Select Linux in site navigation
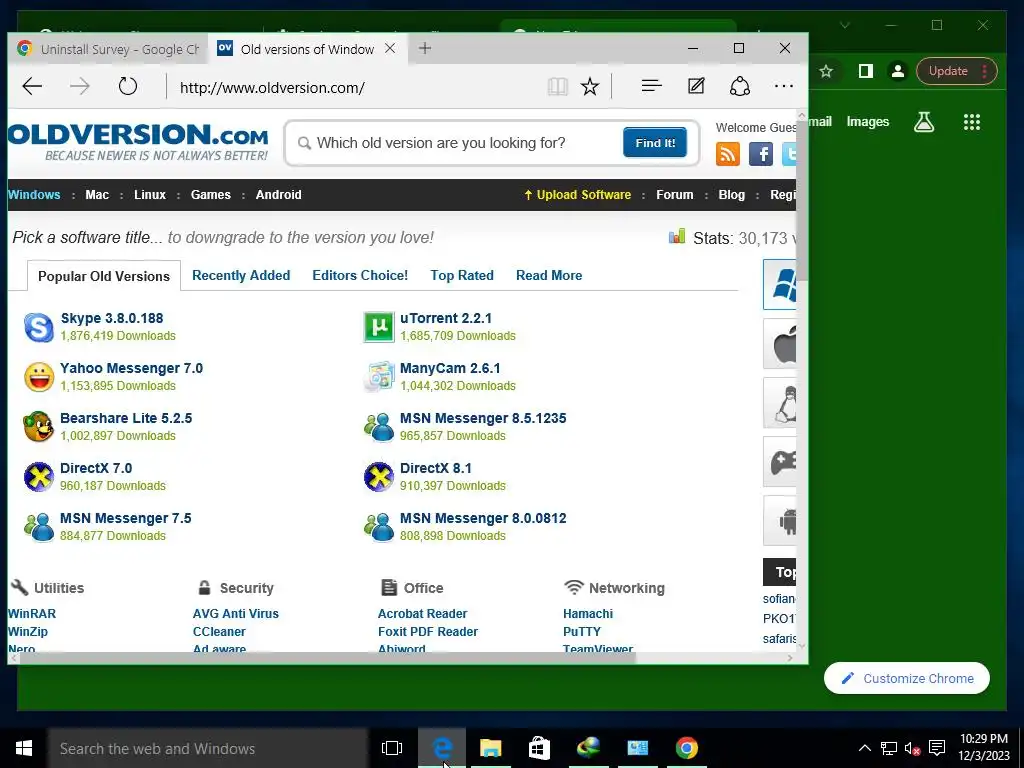1024x768 pixels. (150, 195)
